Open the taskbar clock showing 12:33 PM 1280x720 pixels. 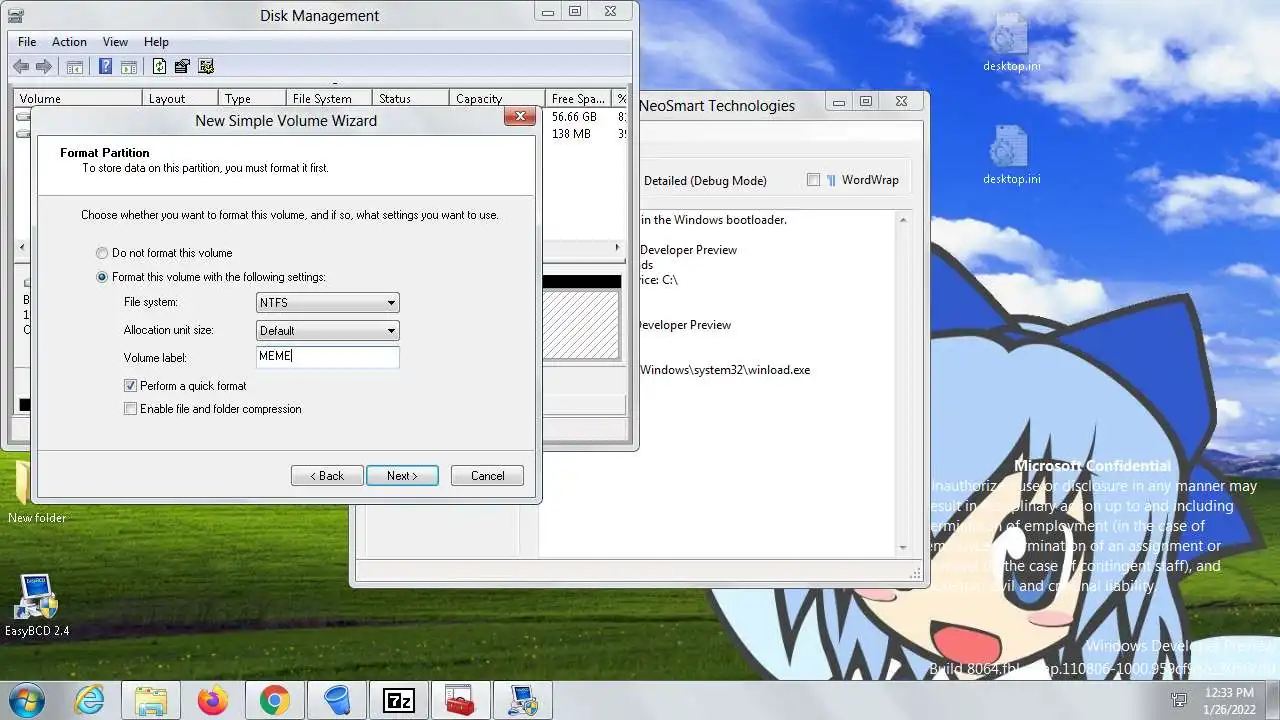(x=1229, y=700)
